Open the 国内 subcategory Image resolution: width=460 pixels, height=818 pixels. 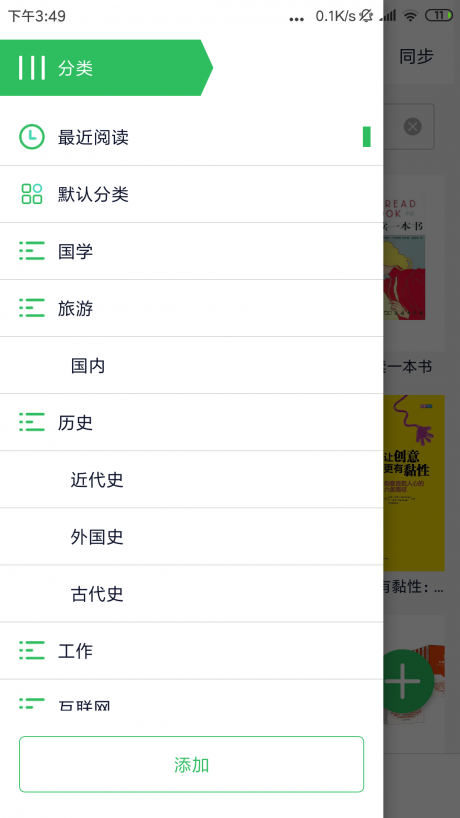191,365
